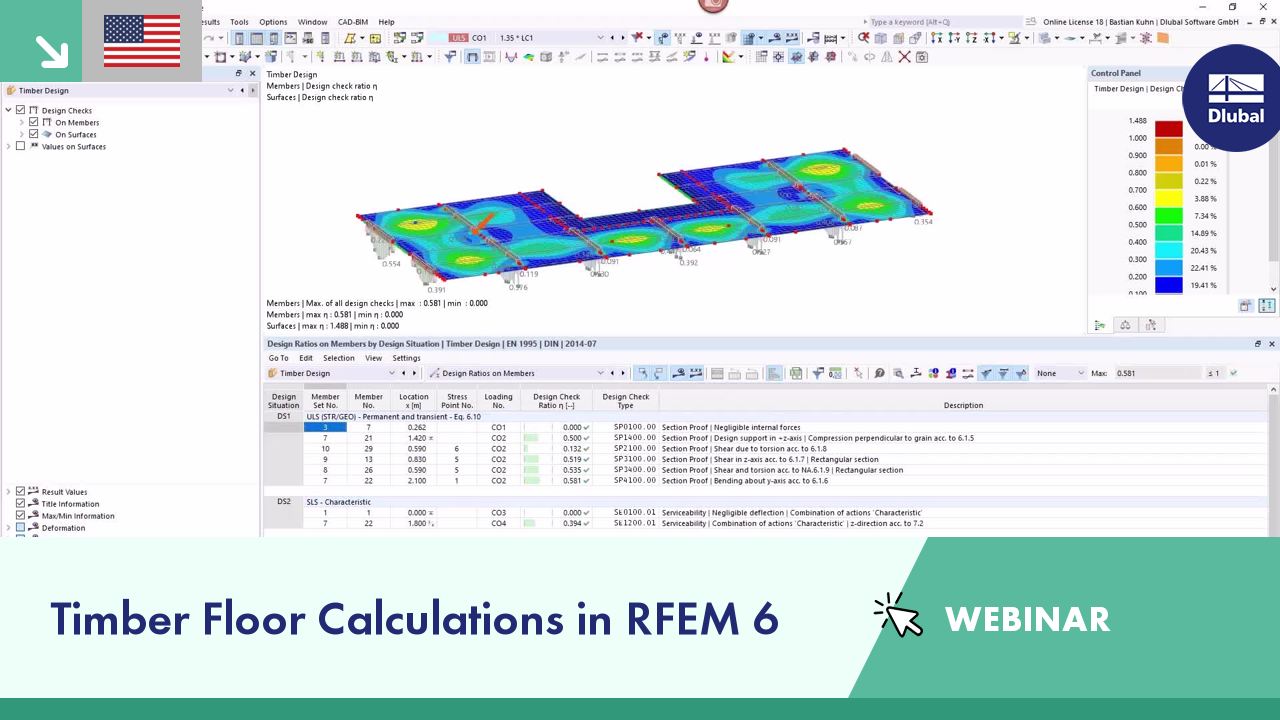Select the filter funnel icon in results toolbar
1280x720 pixels.
(x=819, y=373)
